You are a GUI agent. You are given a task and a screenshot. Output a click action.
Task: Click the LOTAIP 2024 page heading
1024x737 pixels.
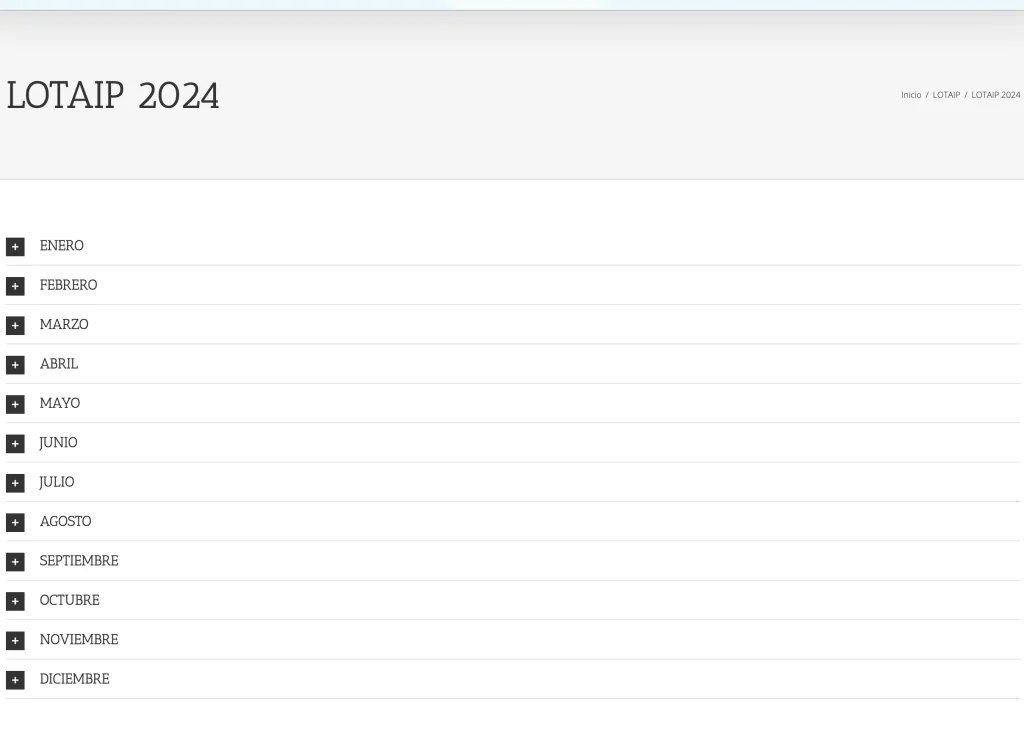tap(113, 96)
